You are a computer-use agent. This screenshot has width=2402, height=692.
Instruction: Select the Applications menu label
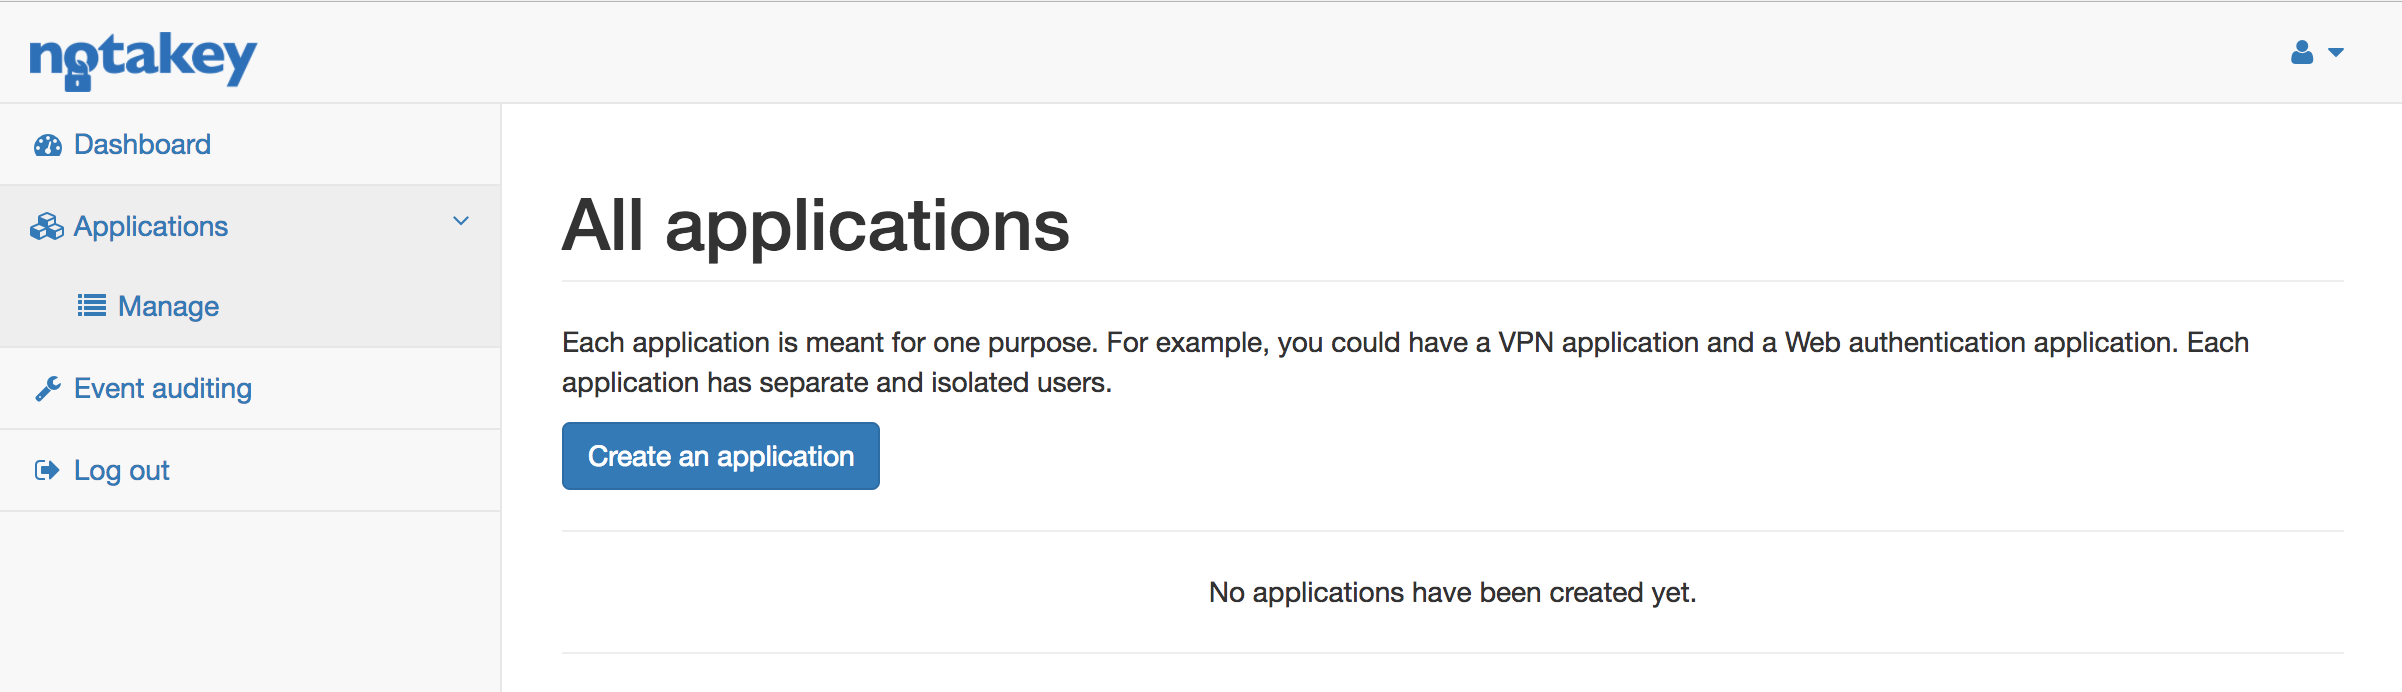click(x=151, y=227)
